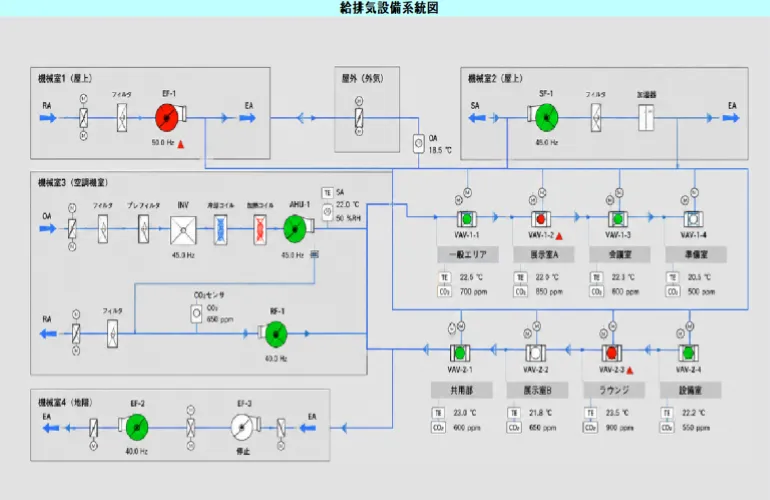This screenshot has width=770, height=500.
Task: Click the 一般エリア room label
Action: coord(468,254)
